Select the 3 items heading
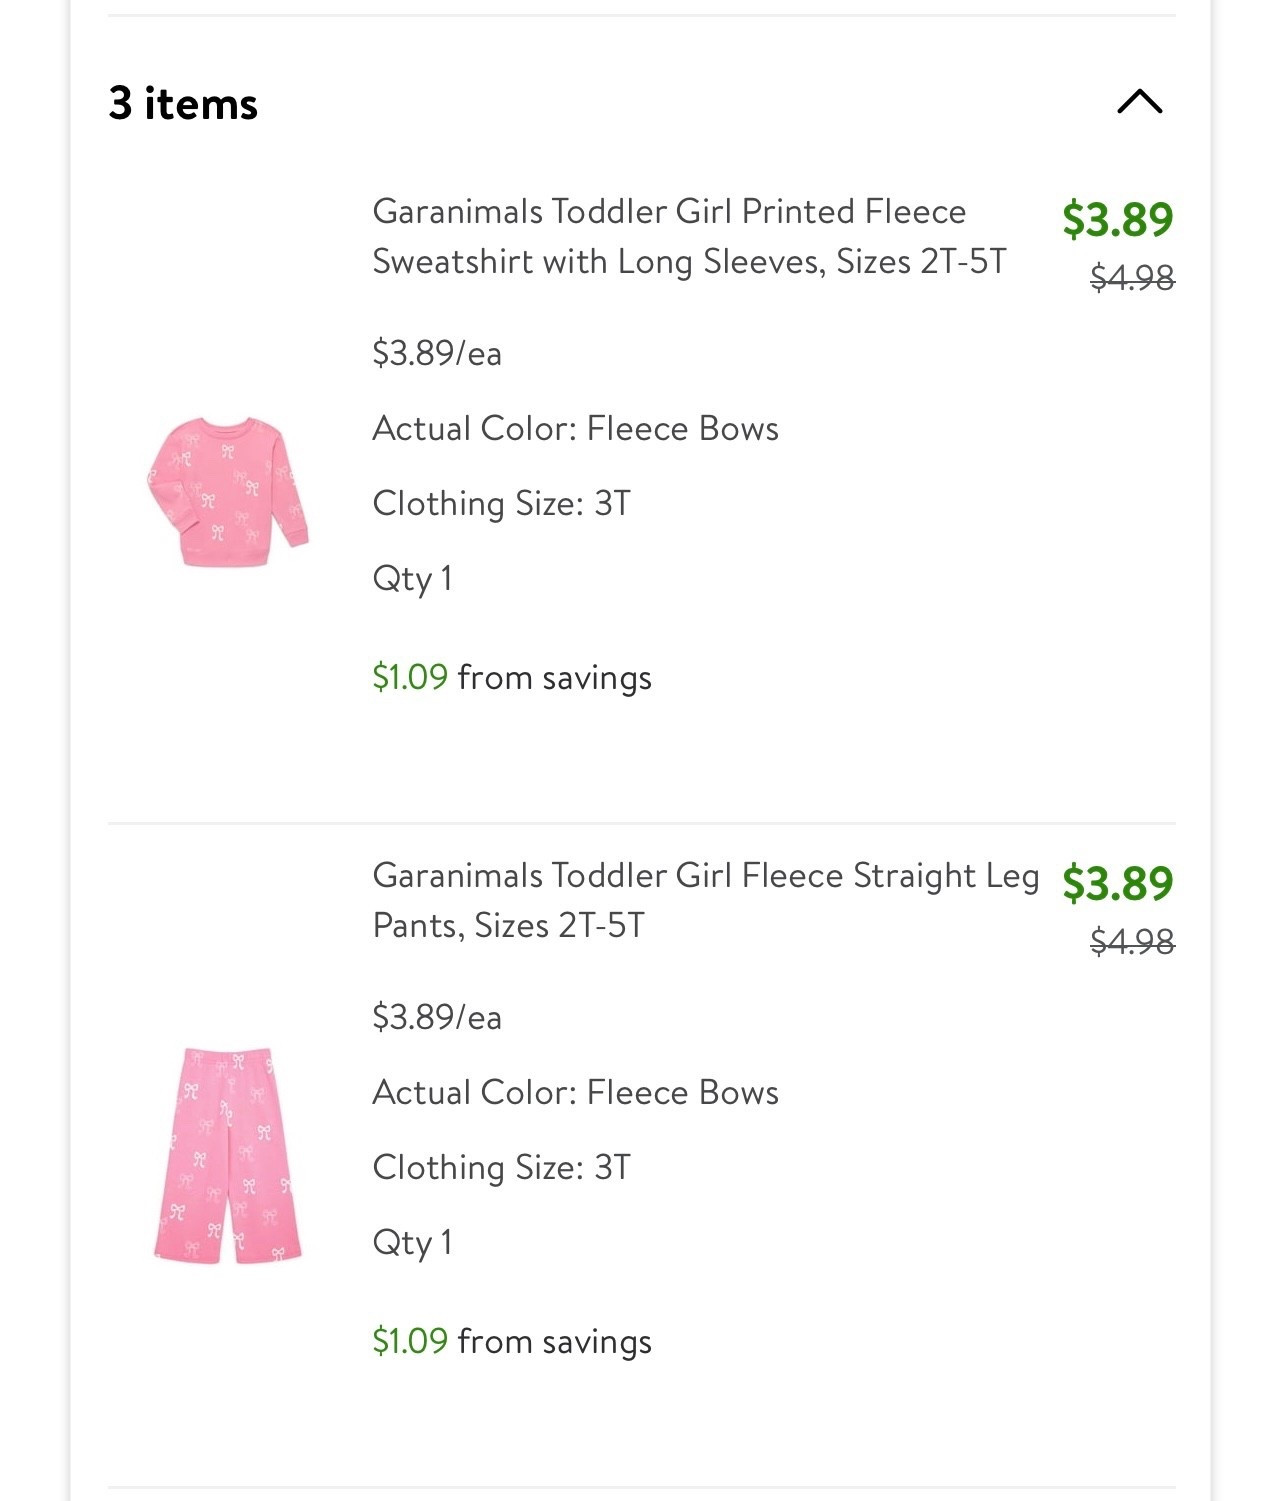The width and height of the screenshot is (1284, 1501). pos(183,101)
